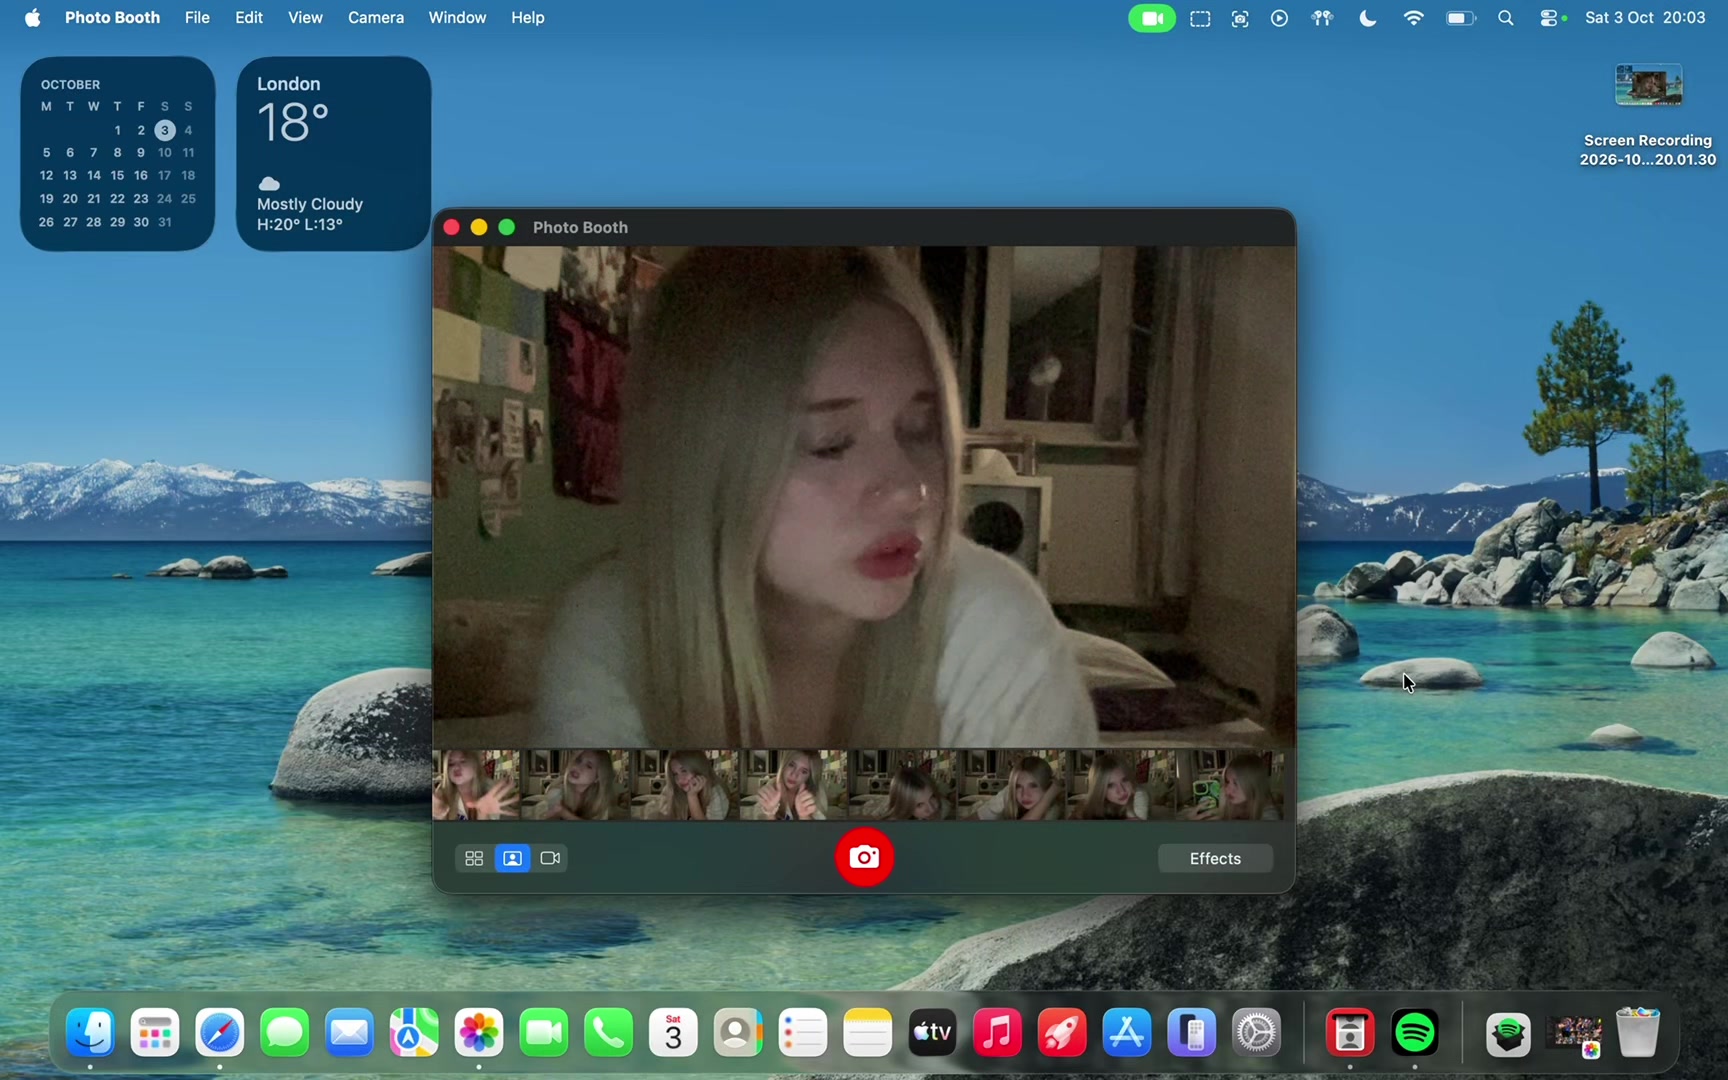
Task: Open Apple TV from the Dock
Action: [932, 1032]
